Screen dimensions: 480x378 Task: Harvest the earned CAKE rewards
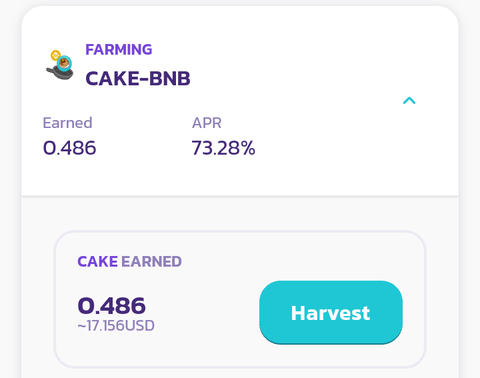coord(331,312)
